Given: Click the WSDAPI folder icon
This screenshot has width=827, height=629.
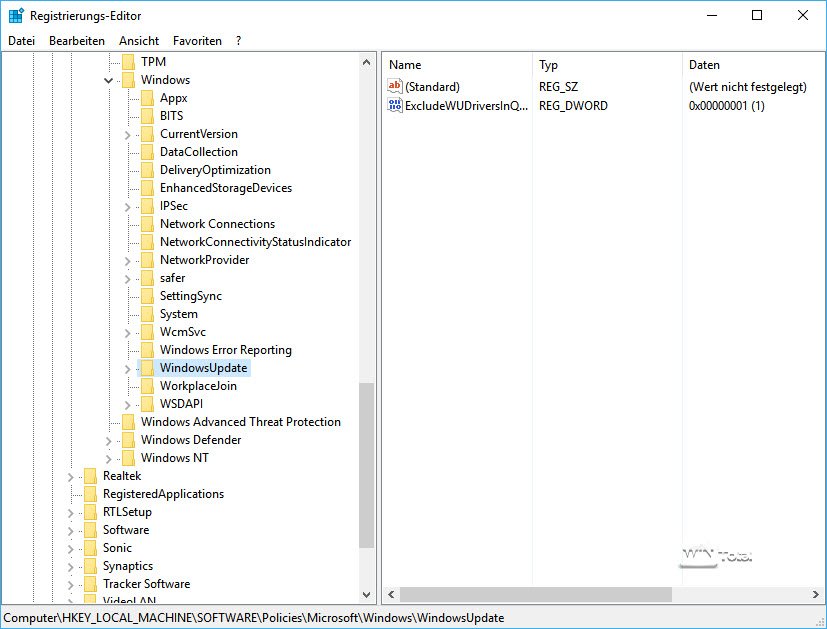Looking at the screenshot, I should [147, 404].
